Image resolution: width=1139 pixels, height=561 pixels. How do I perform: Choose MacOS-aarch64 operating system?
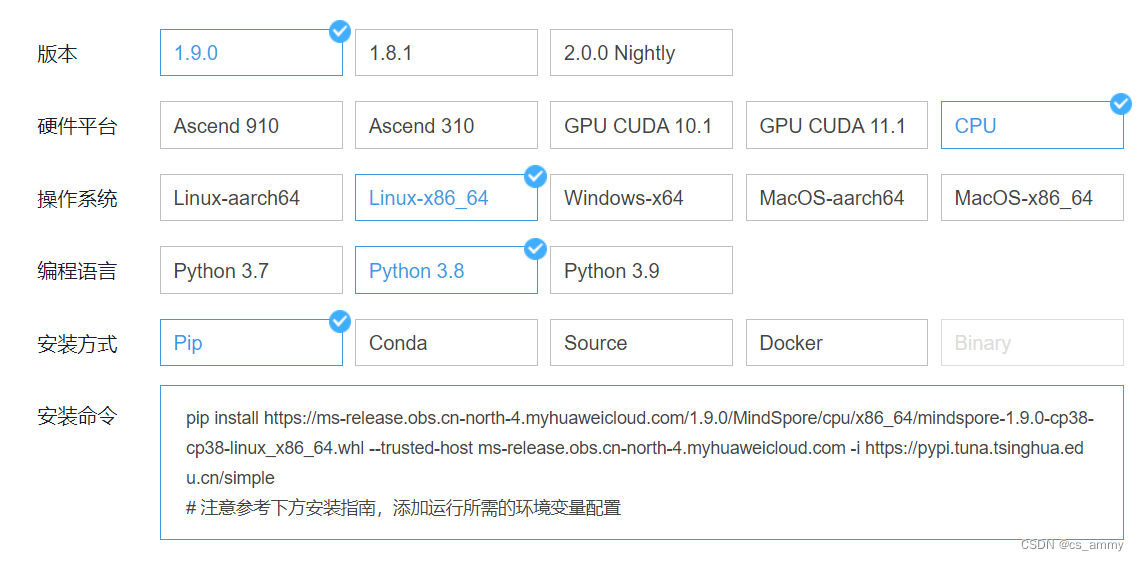click(837, 198)
